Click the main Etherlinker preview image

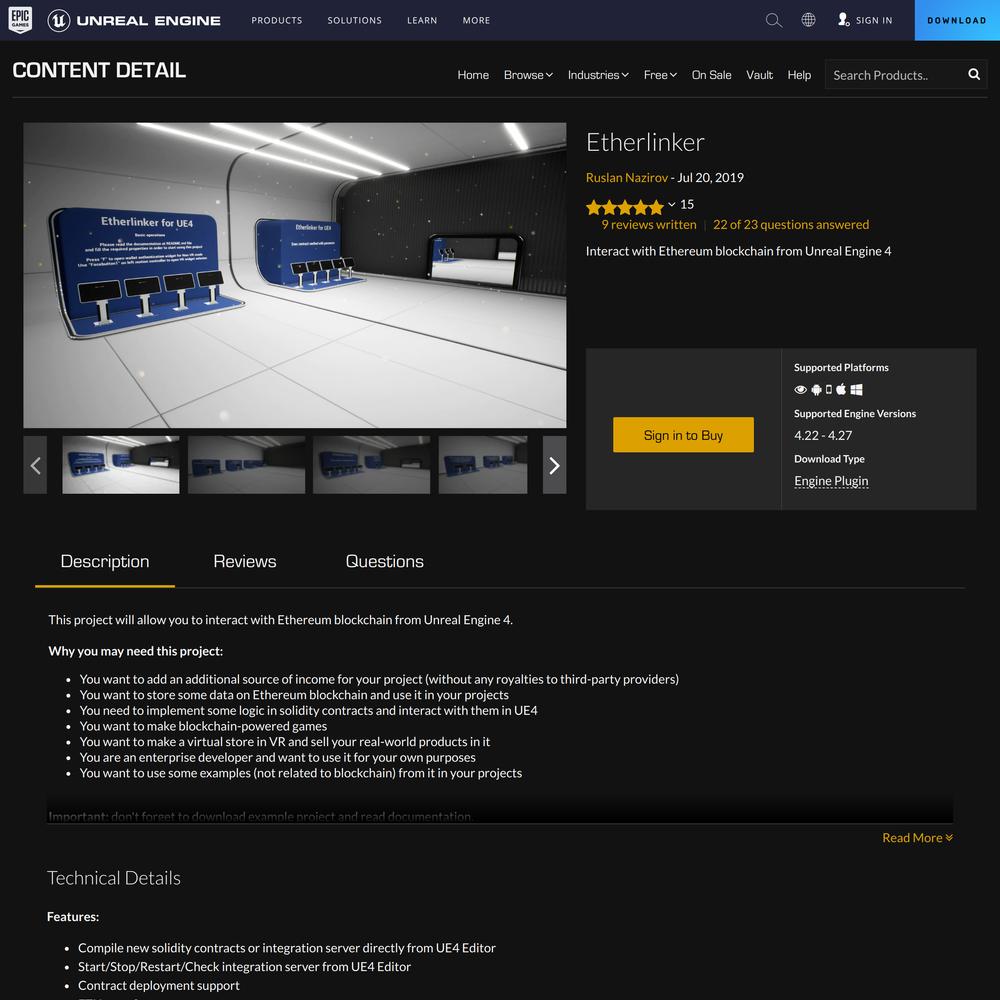pos(295,275)
